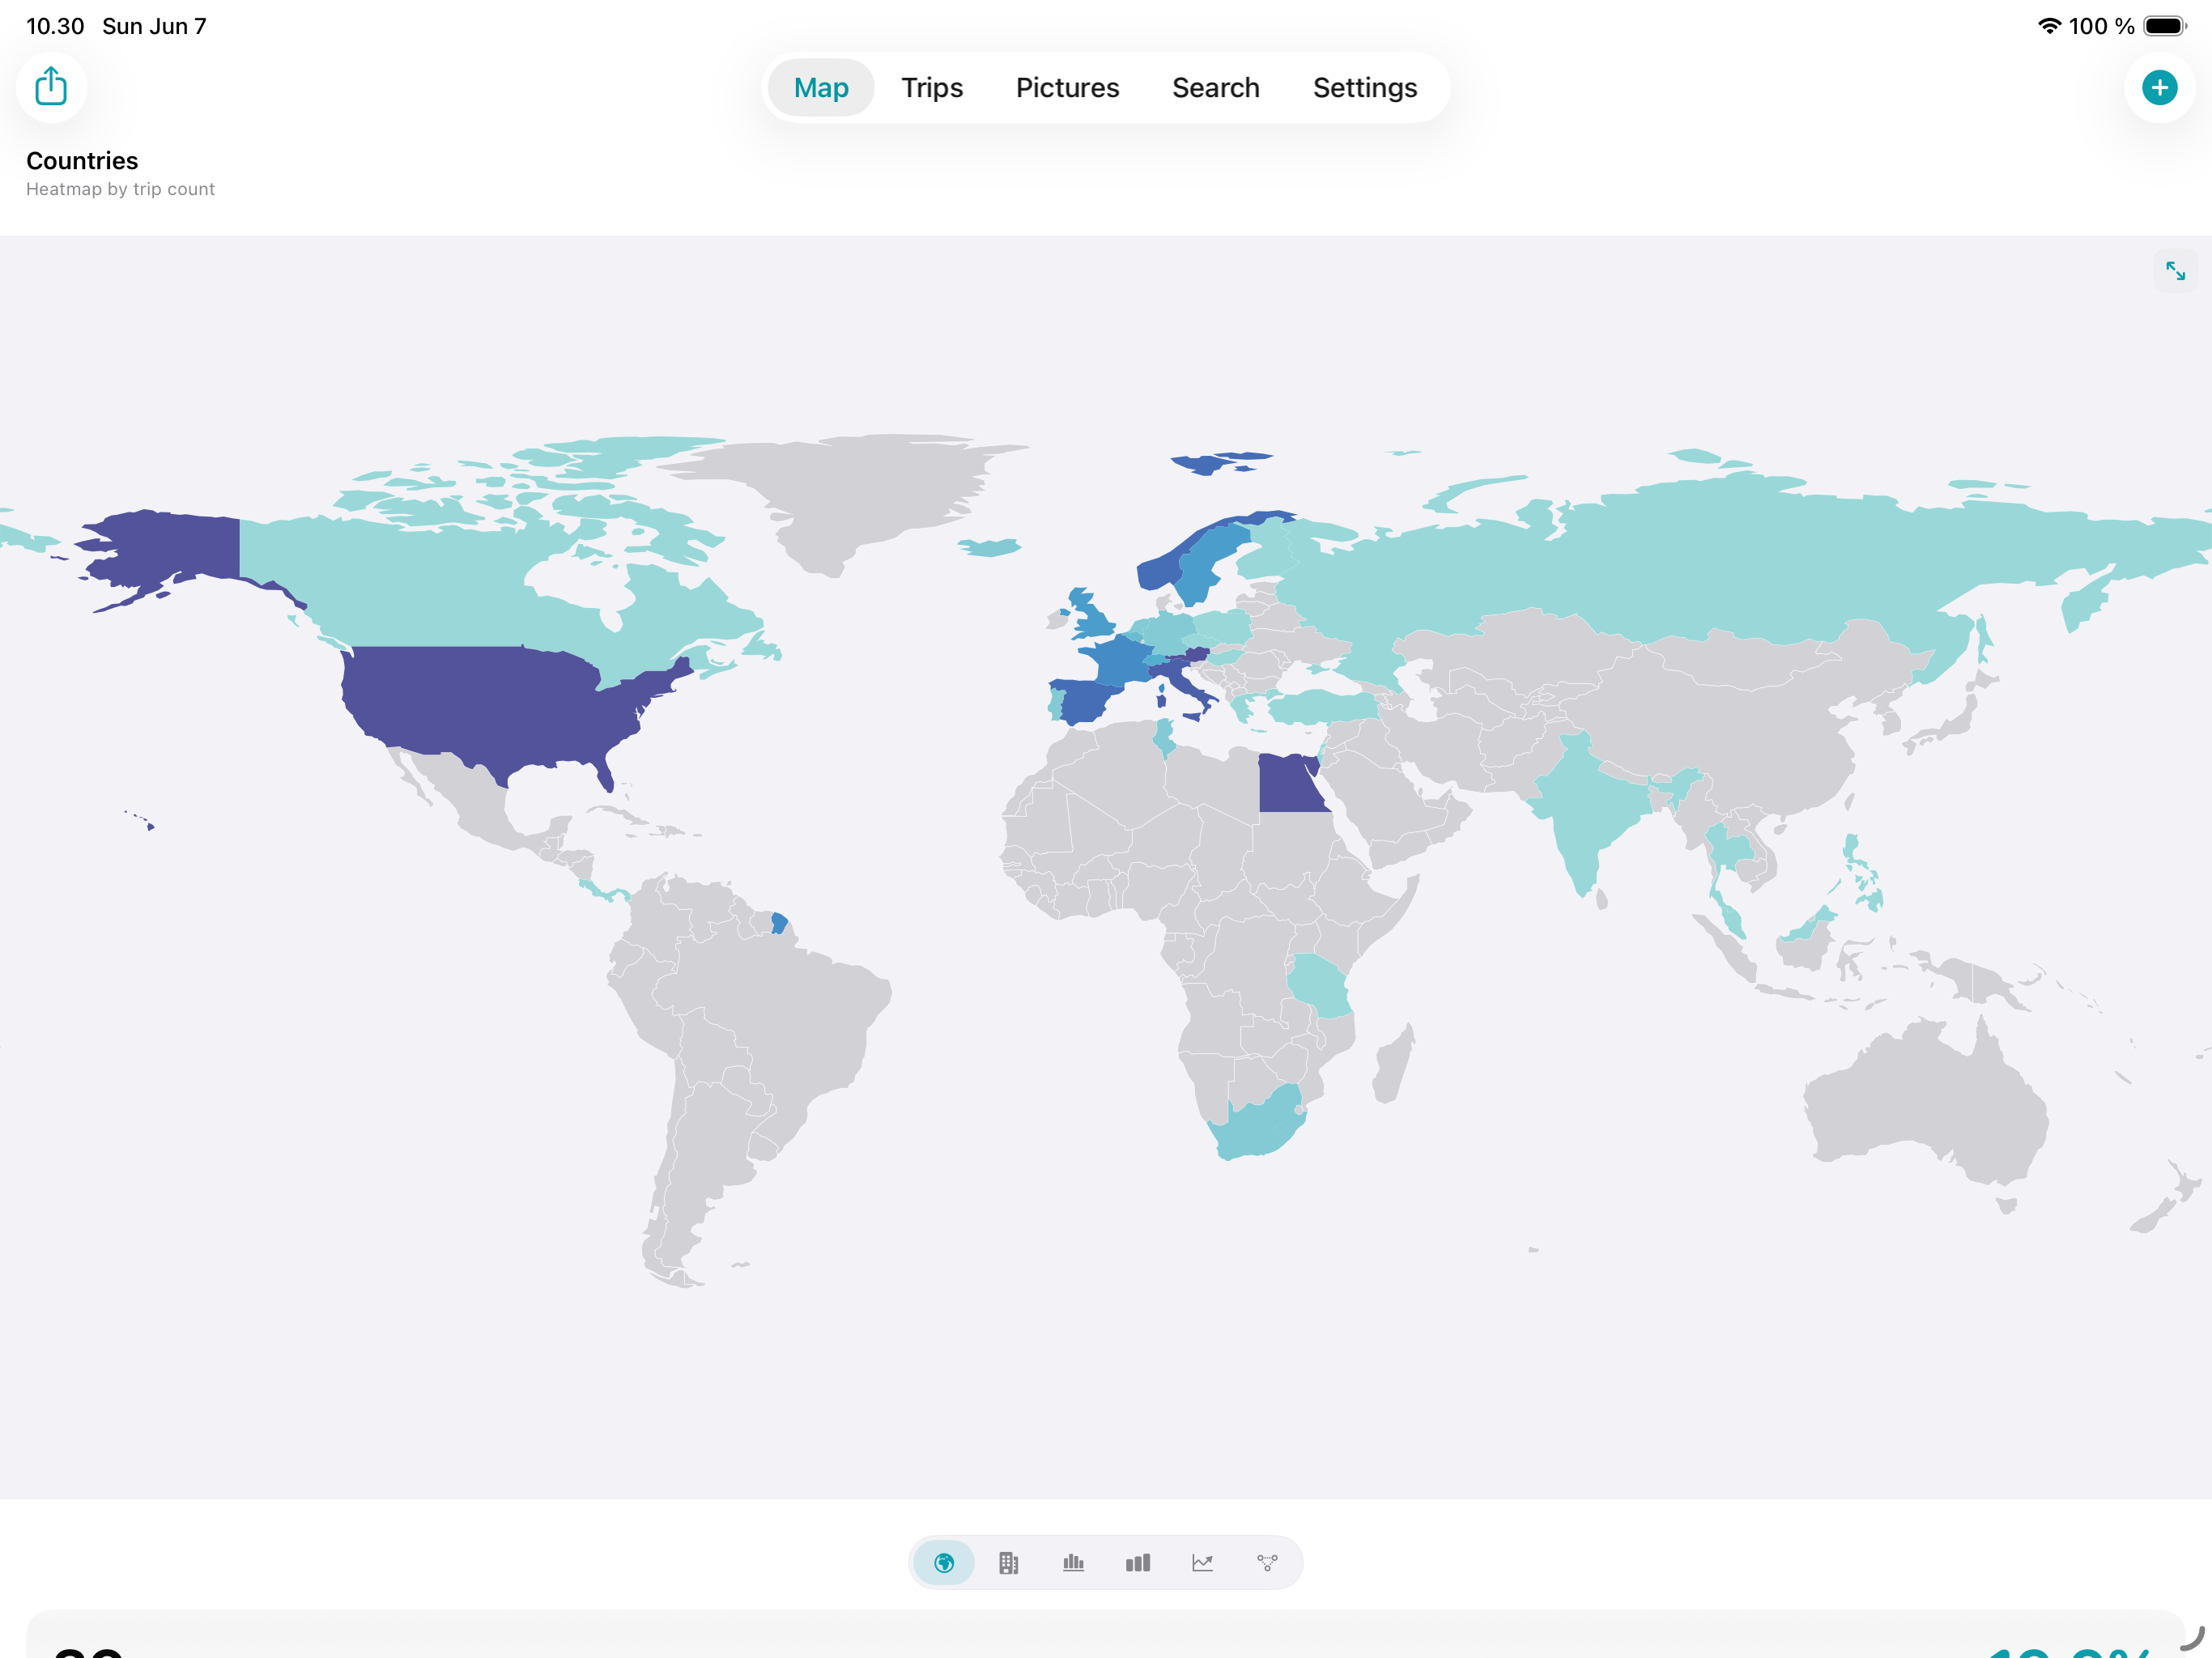Open the connected nodes graph view
Viewport: 2212px width, 1658px height.
[x=1267, y=1562]
